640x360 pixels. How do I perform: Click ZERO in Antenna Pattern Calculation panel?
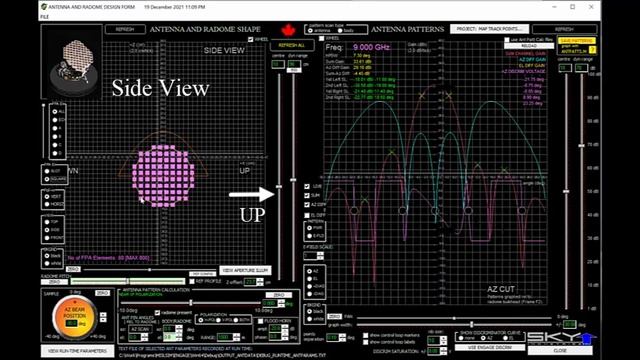(x=278, y=295)
